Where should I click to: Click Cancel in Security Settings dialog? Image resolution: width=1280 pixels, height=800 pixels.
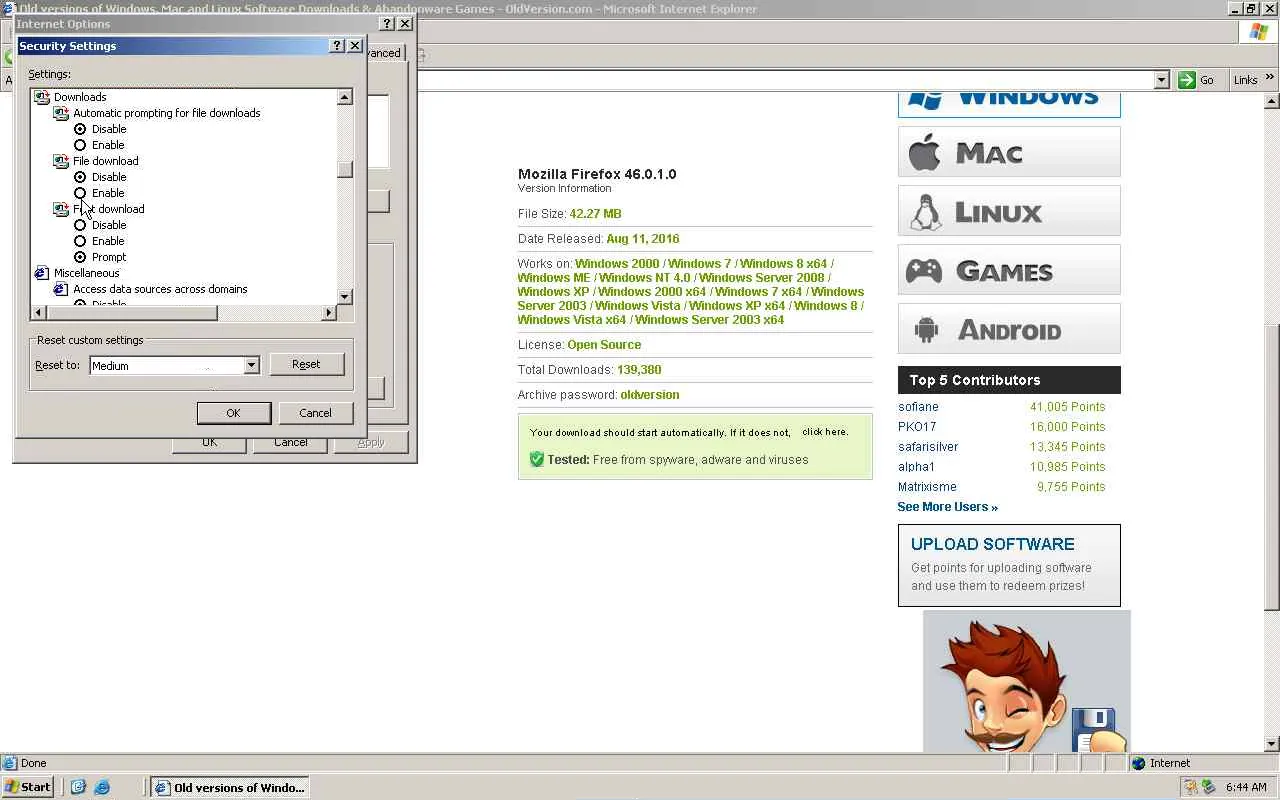315,413
